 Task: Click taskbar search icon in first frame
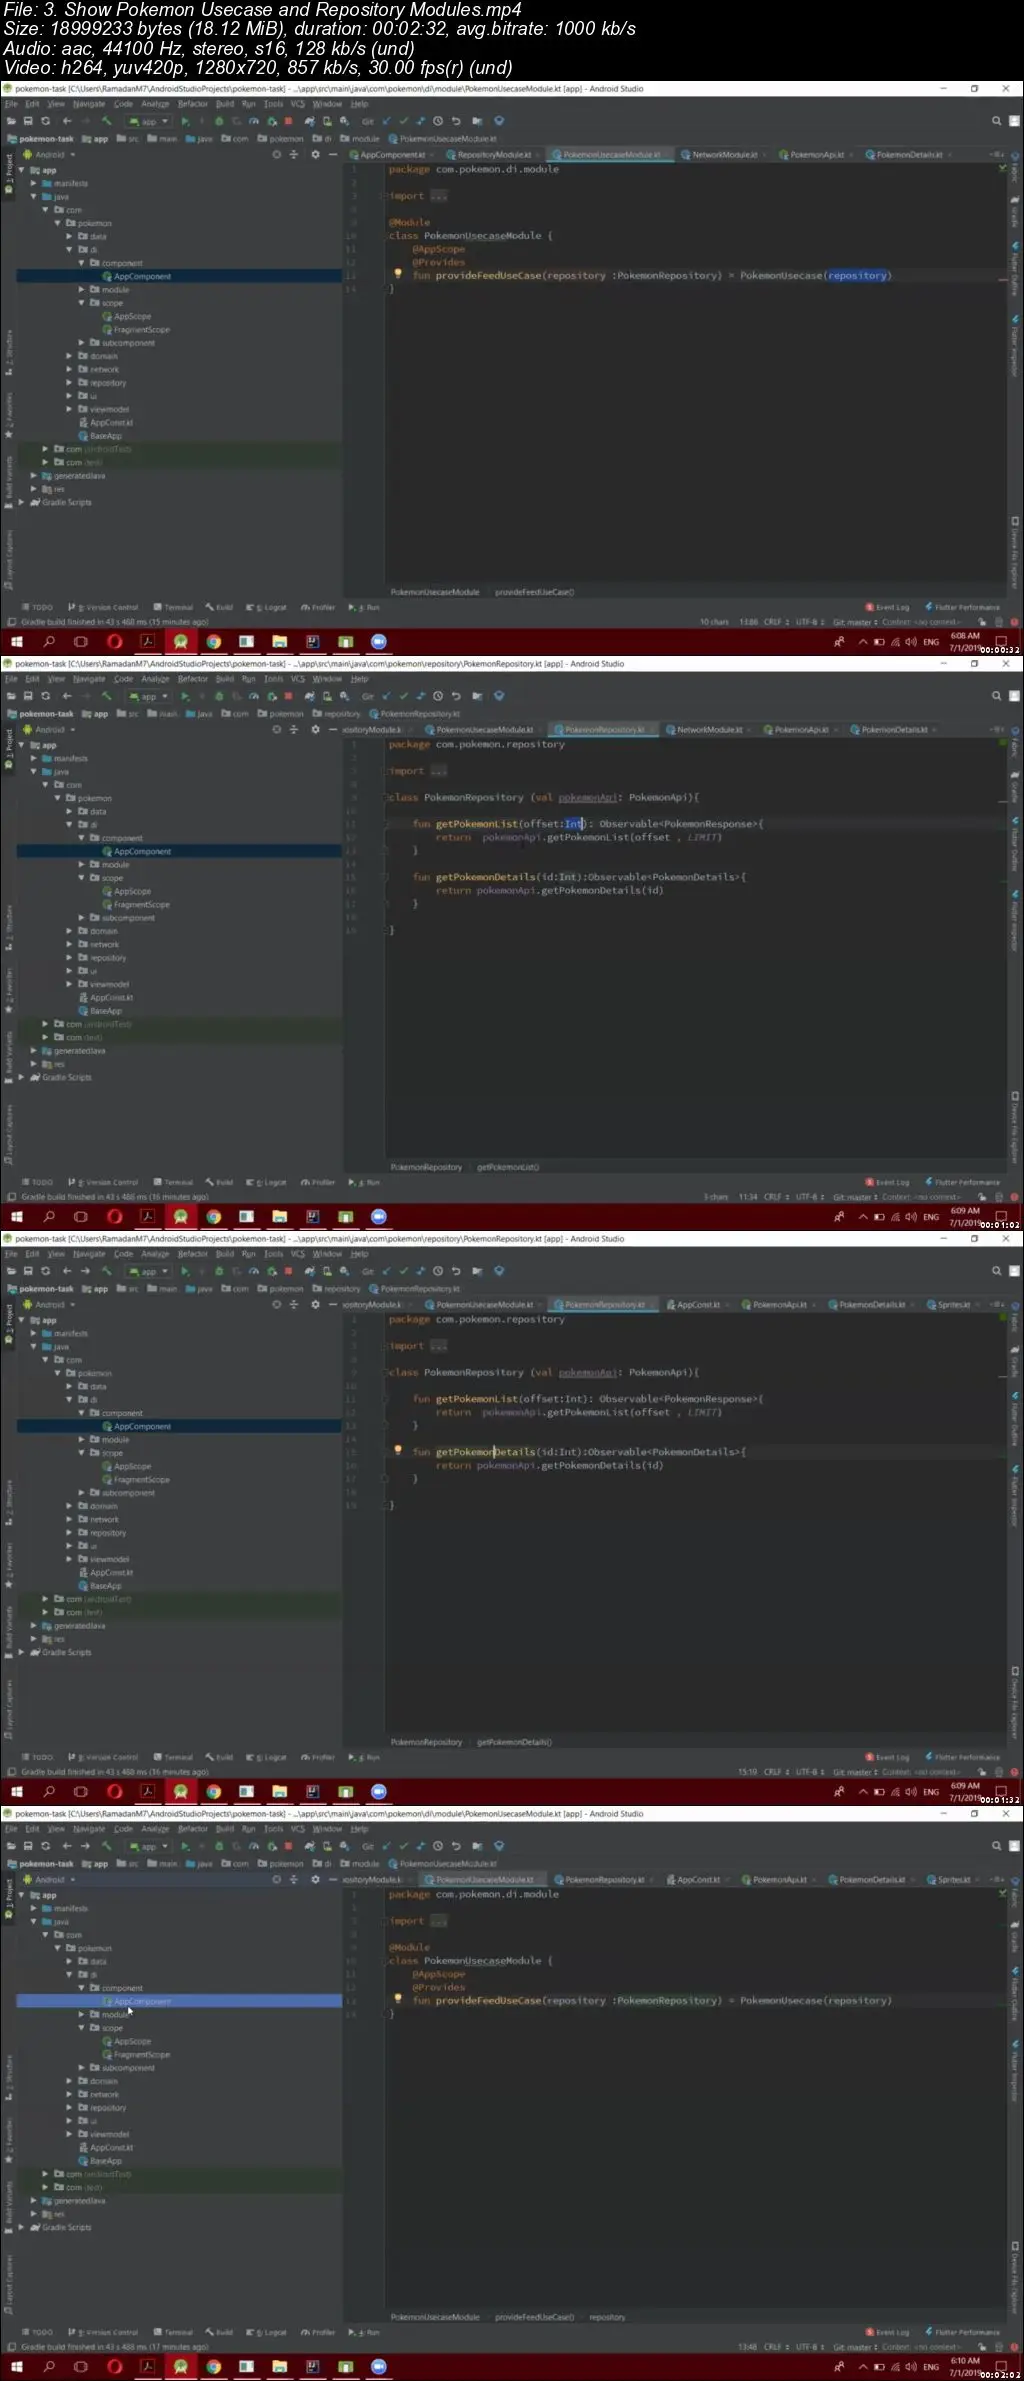tap(49, 642)
